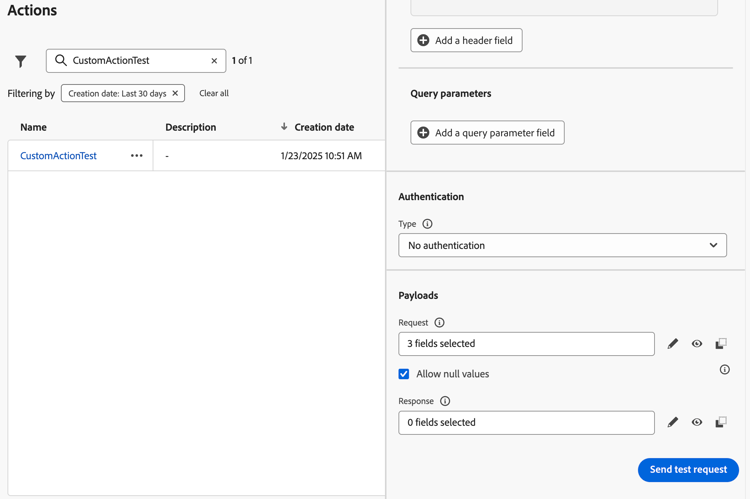Open the CustomActionTest action link

point(58,156)
